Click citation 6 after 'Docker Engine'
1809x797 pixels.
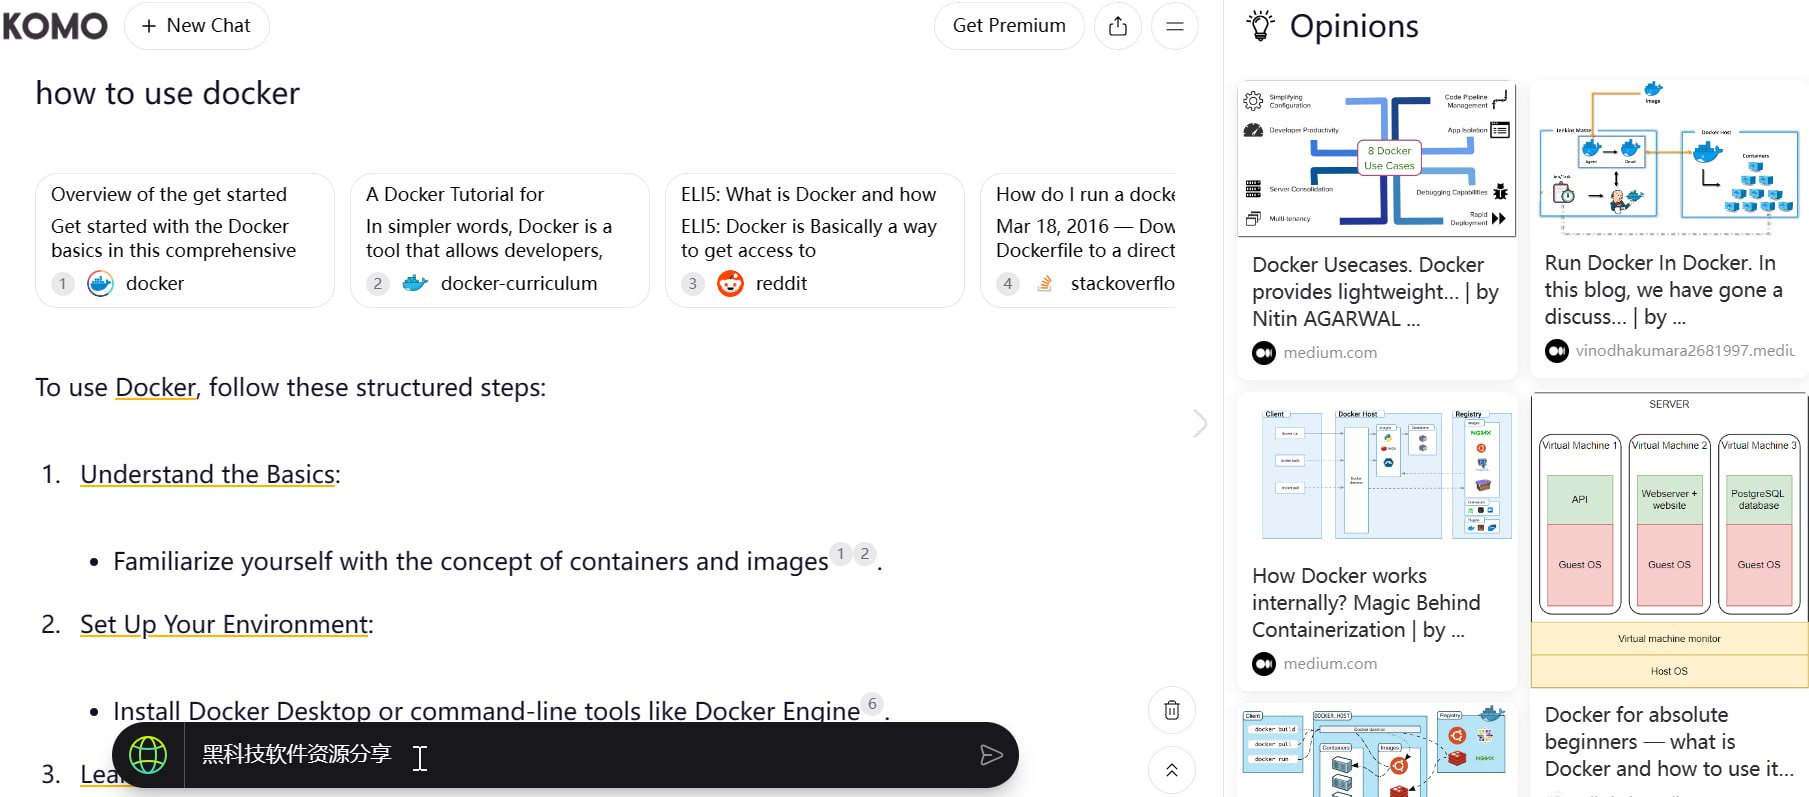pos(873,704)
